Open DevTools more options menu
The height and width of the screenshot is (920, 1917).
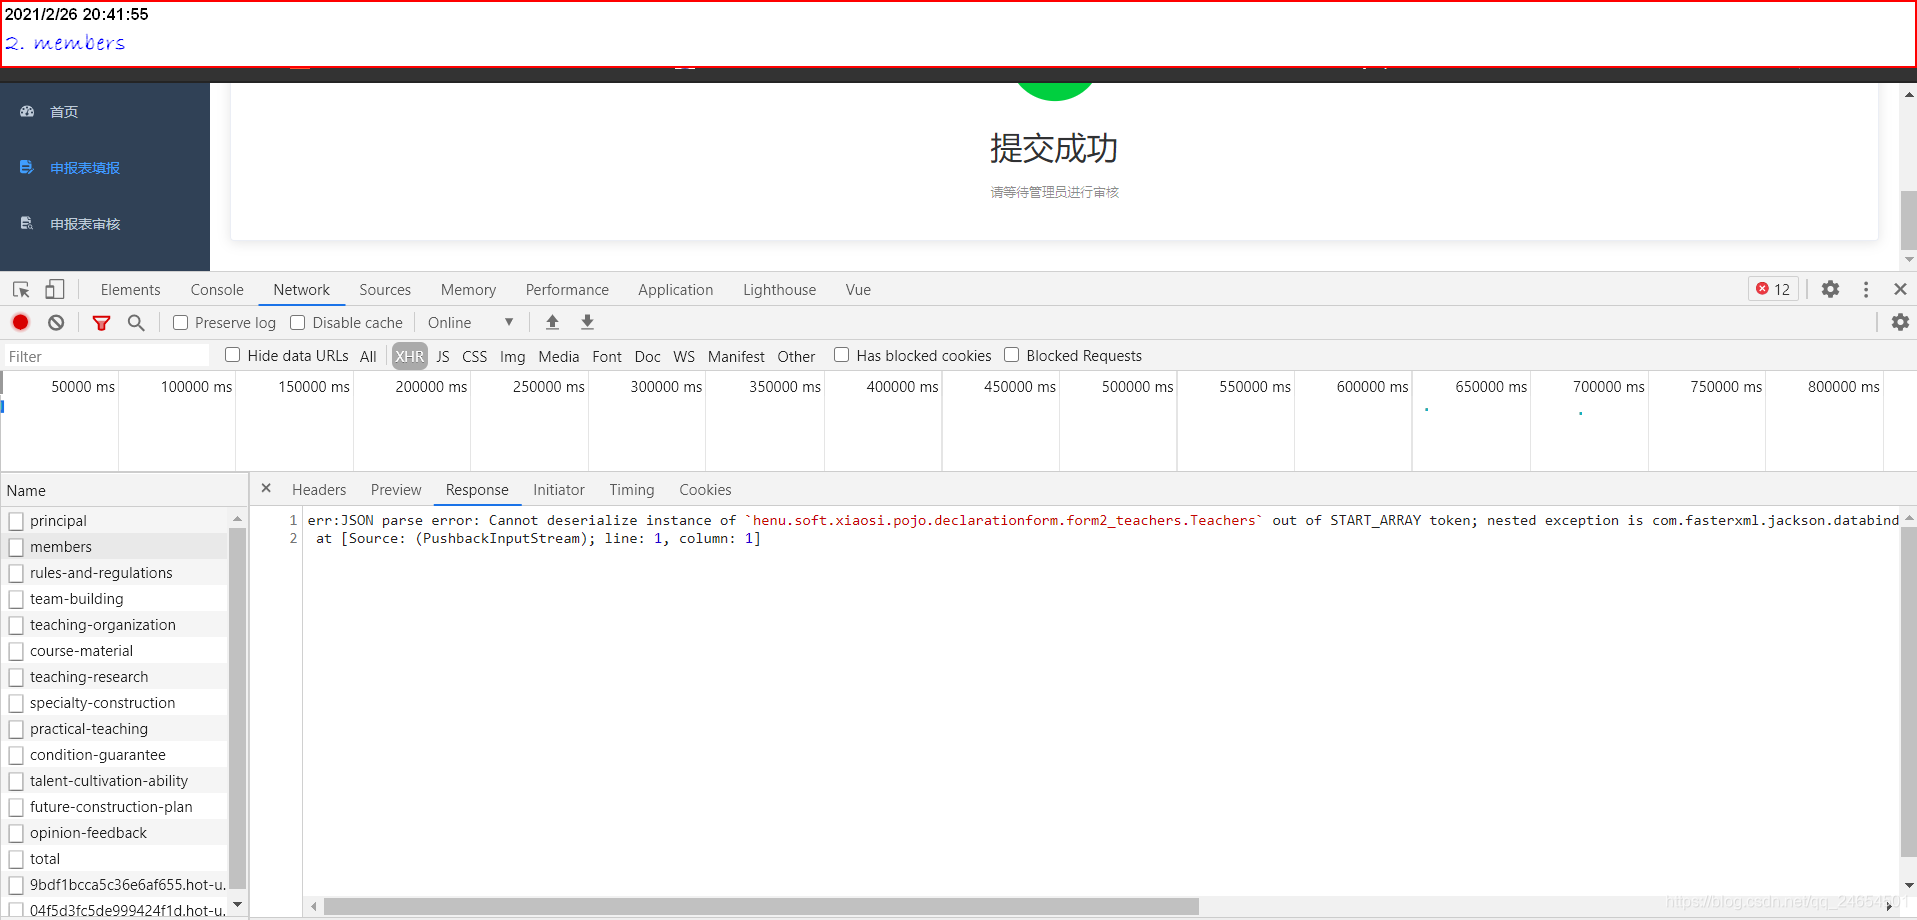1866,289
